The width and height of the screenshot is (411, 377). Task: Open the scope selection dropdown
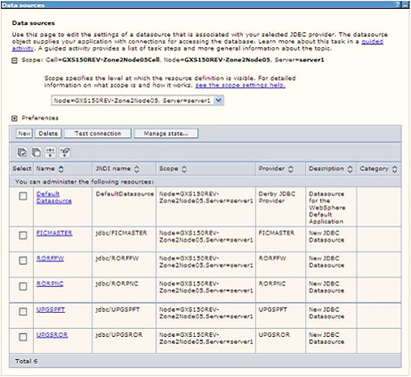click(x=218, y=100)
